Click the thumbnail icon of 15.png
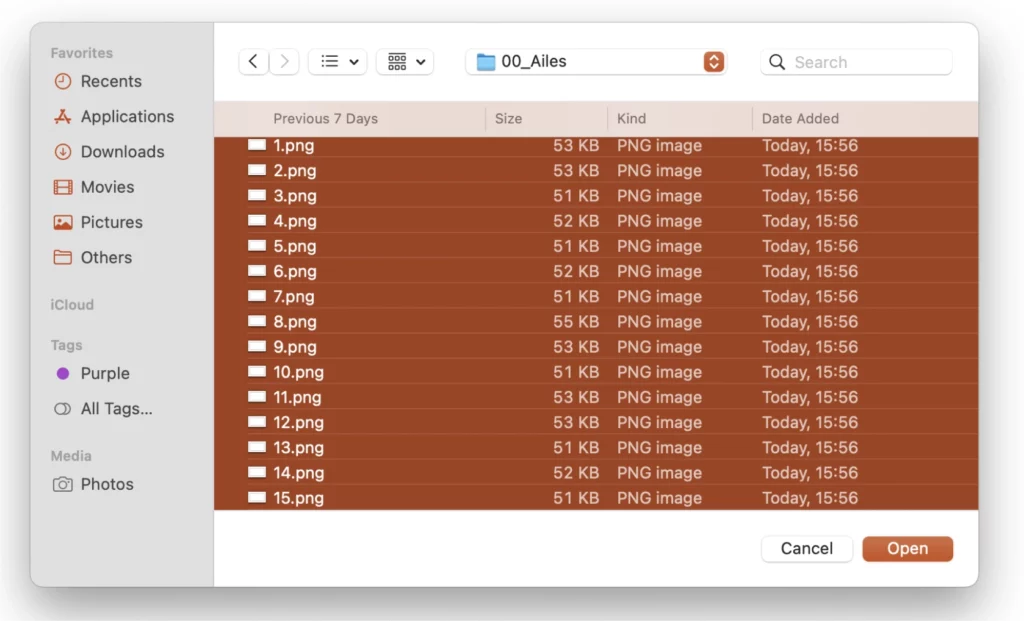Screen dimensions: 1024x621 pos(257,497)
